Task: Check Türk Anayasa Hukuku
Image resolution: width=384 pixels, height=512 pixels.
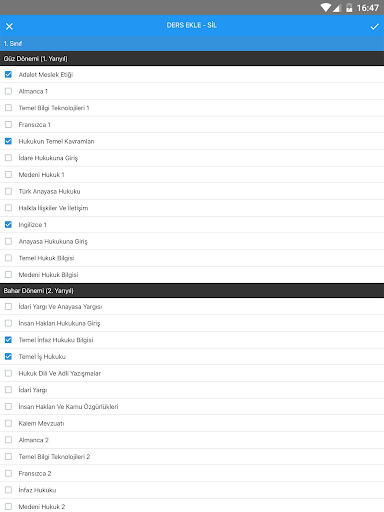Action: pos(8,191)
